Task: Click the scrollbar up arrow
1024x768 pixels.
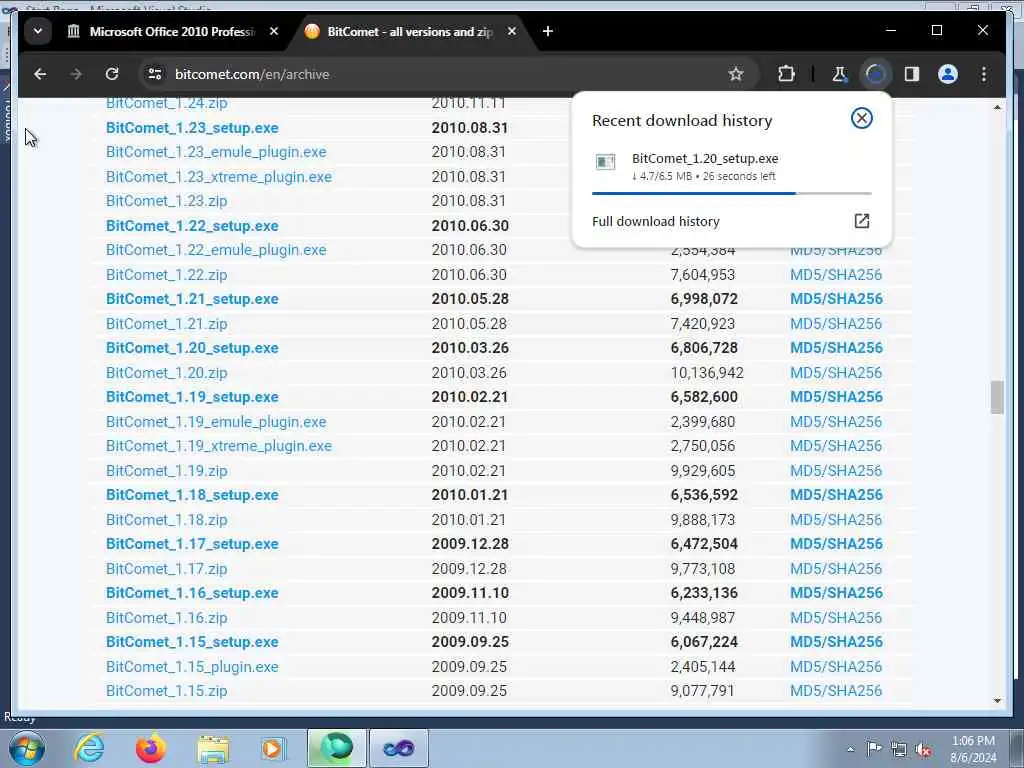Action: (997, 106)
